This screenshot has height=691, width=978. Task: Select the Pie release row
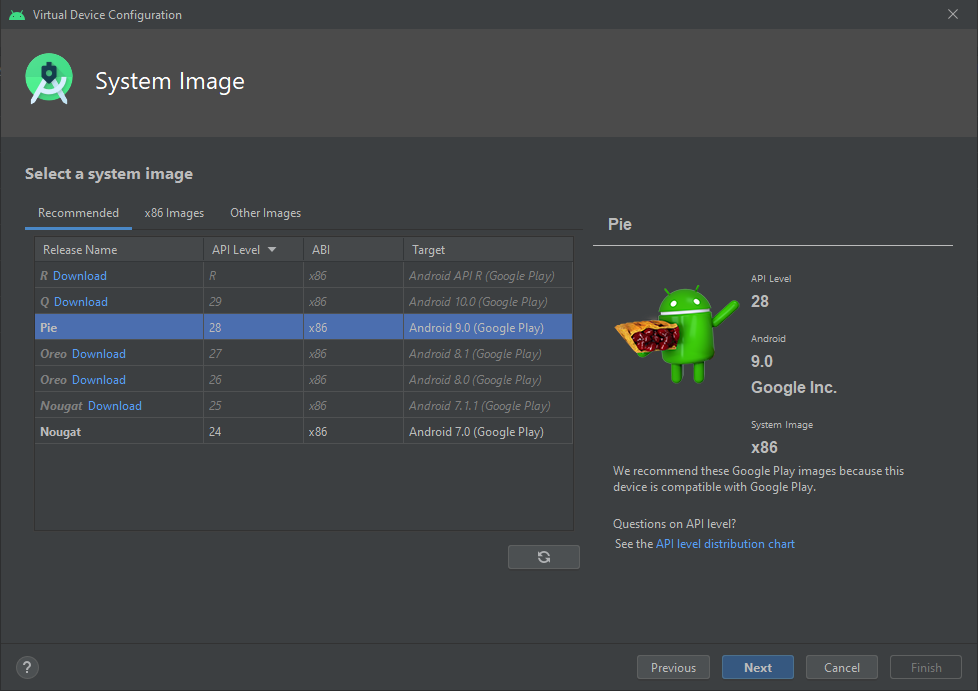tap(304, 327)
